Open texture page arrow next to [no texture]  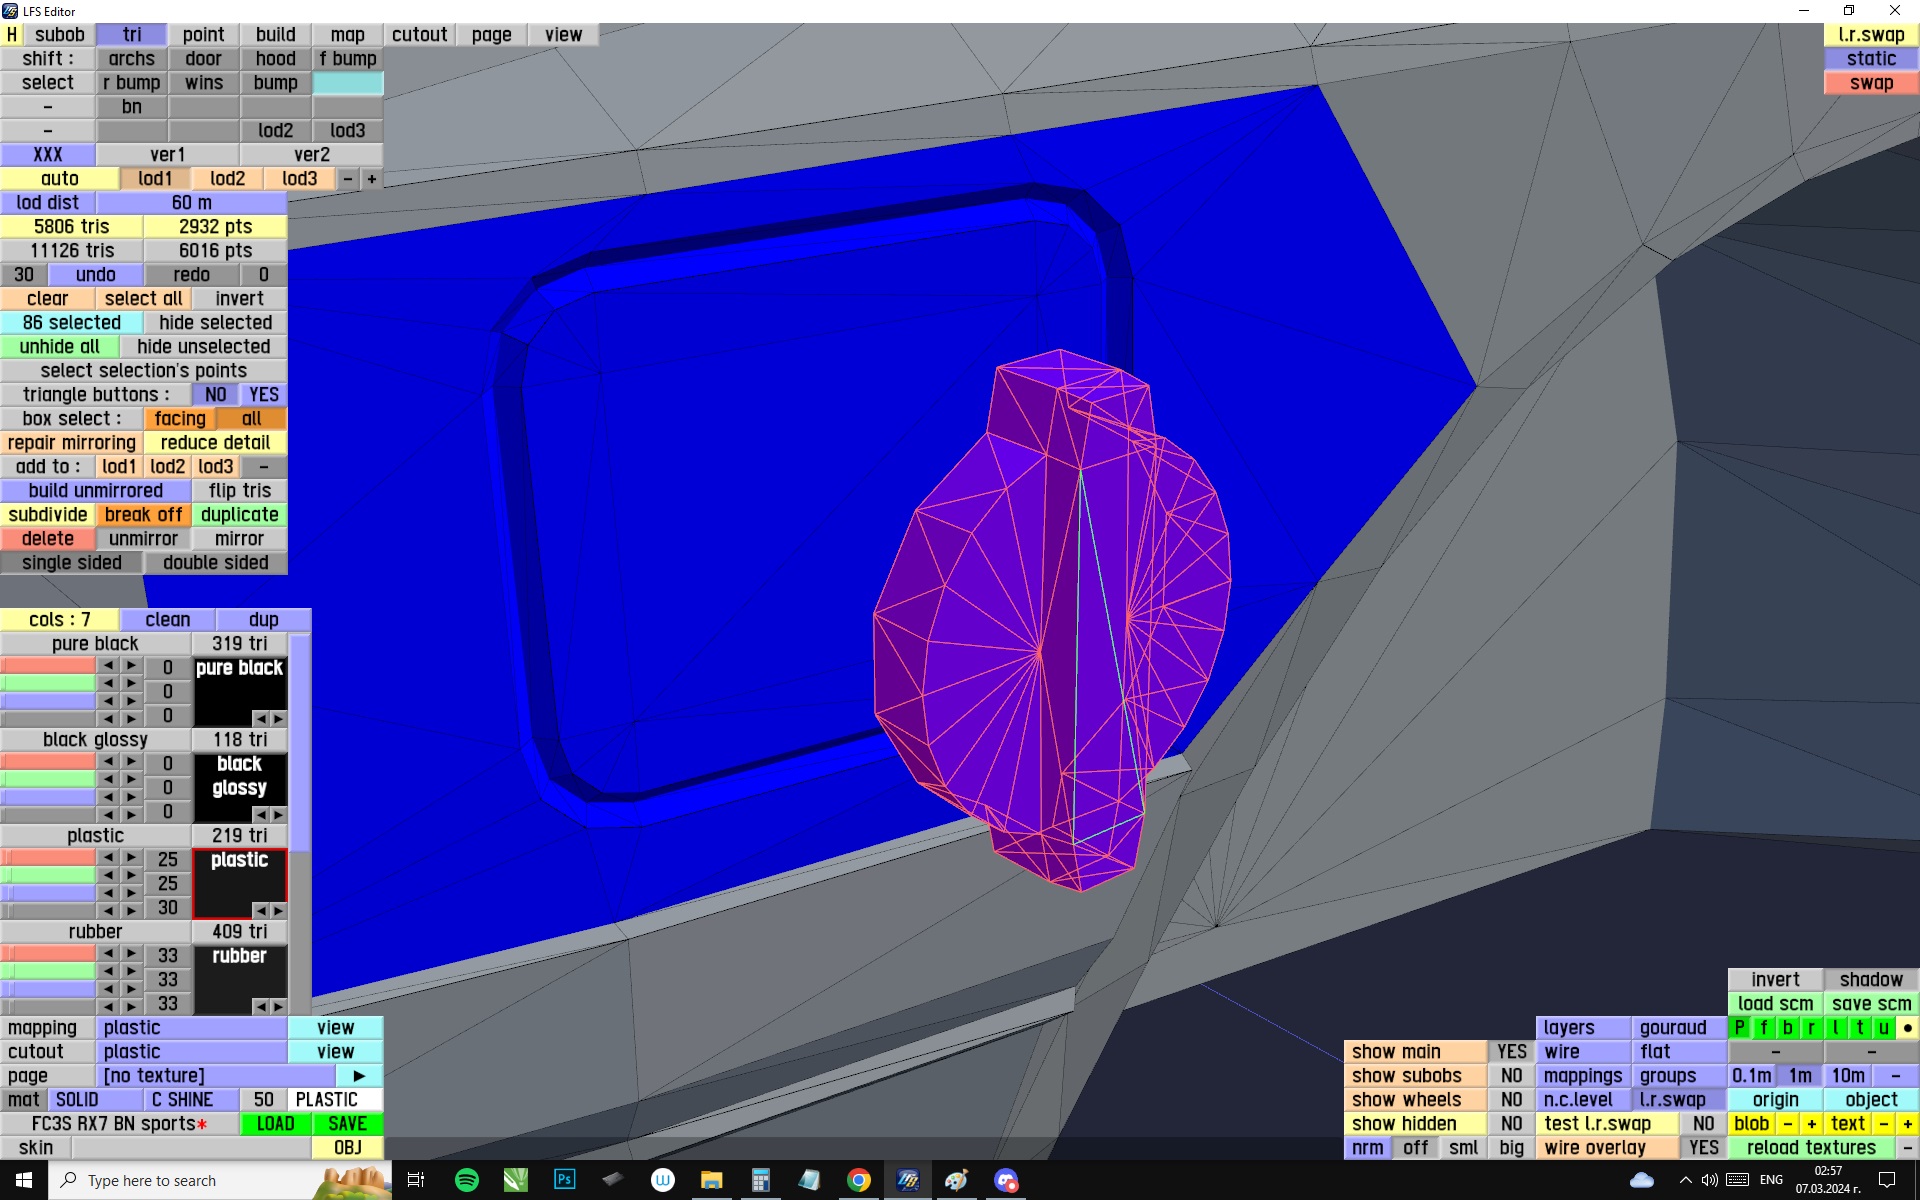pyautogui.click(x=359, y=1075)
